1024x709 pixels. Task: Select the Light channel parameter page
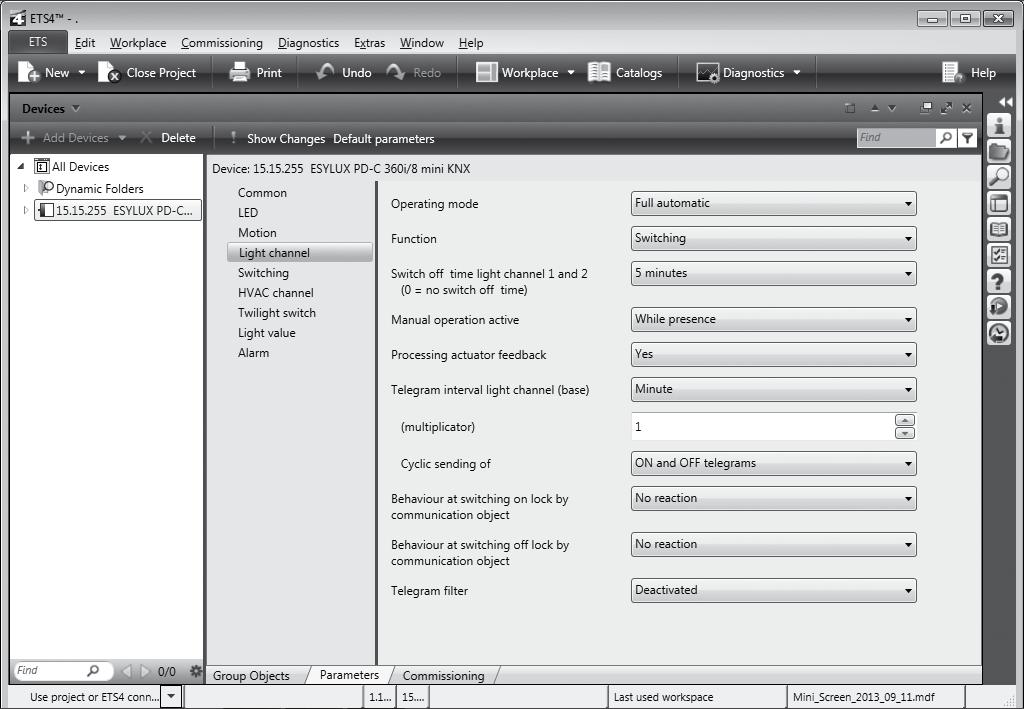click(300, 253)
